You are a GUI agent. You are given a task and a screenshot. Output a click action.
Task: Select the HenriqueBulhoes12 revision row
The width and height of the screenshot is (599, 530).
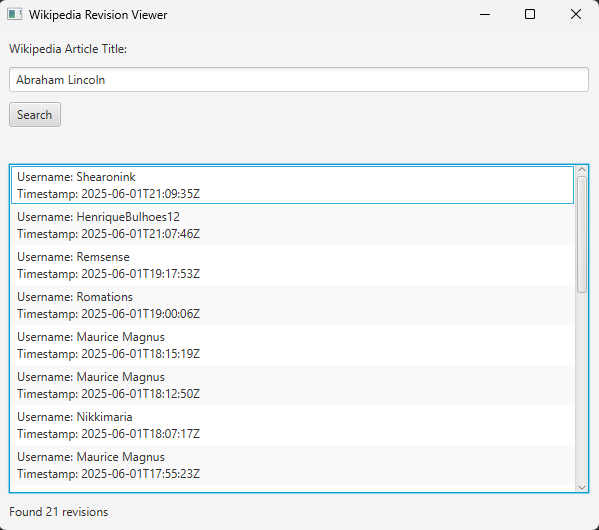point(292,225)
